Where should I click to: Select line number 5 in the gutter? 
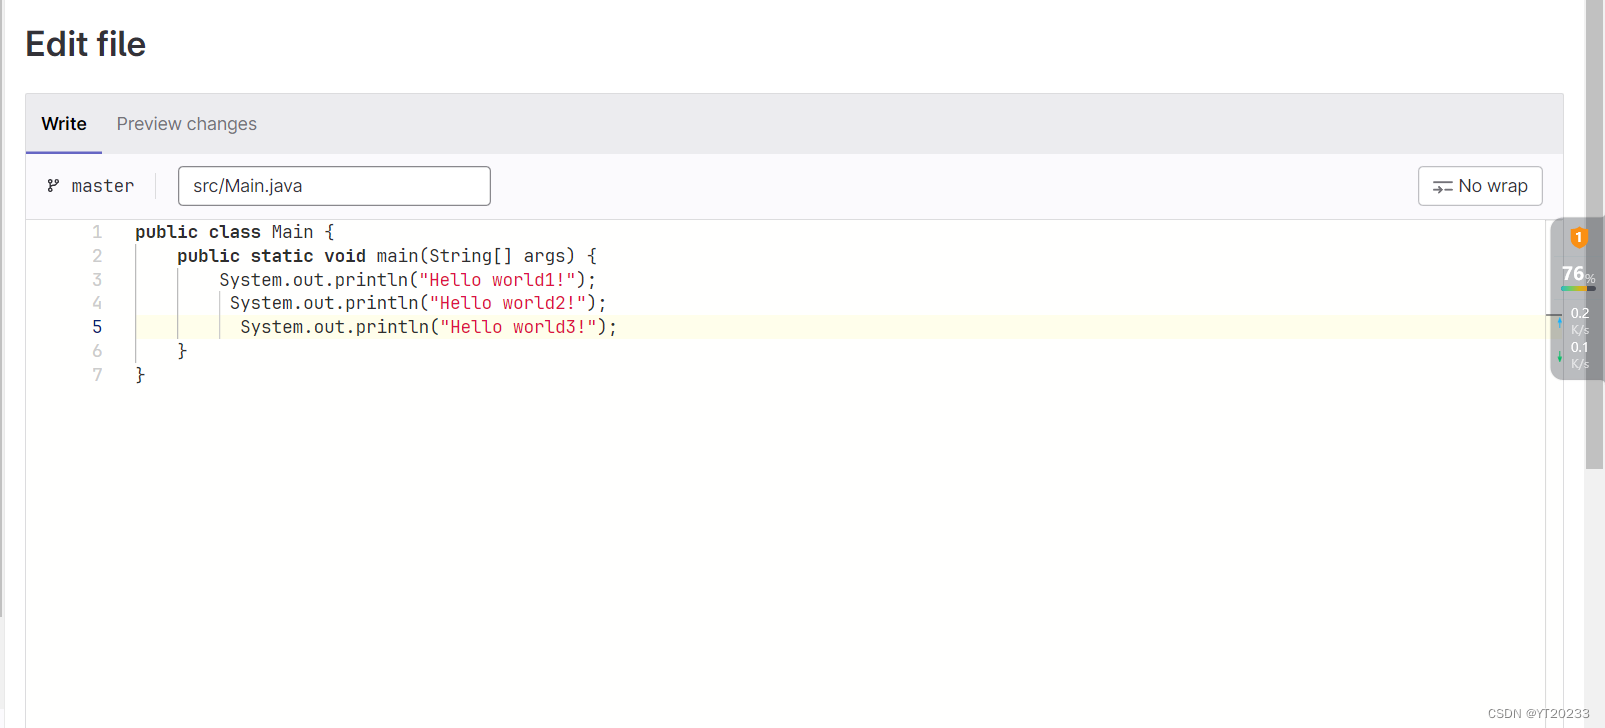pyautogui.click(x=97, y=327)
